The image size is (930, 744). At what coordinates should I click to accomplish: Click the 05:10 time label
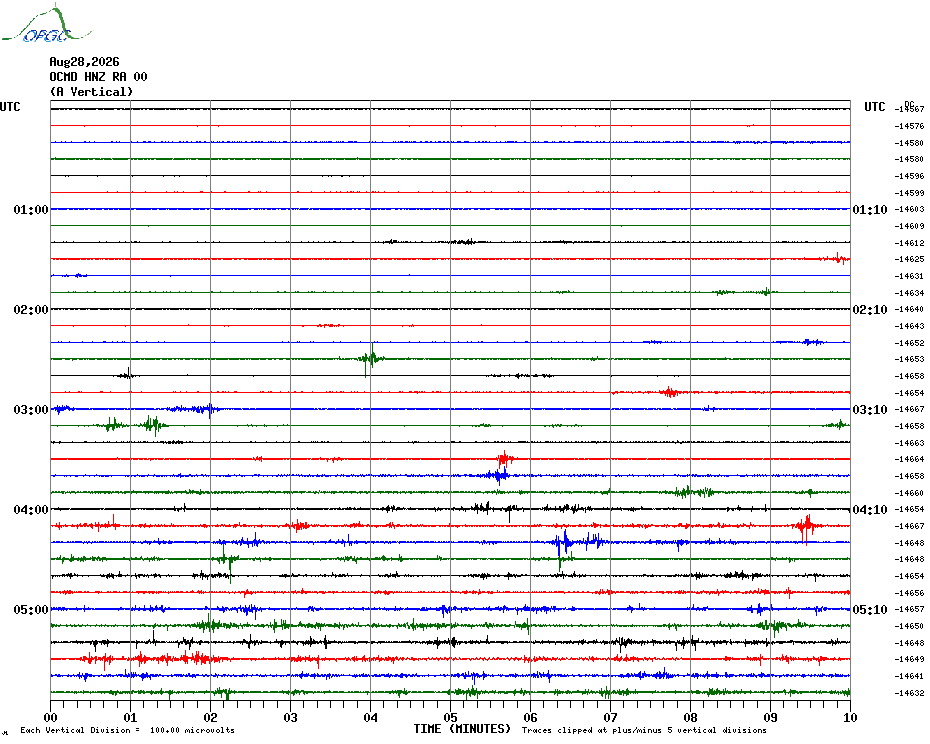click(x=870, y=610)
